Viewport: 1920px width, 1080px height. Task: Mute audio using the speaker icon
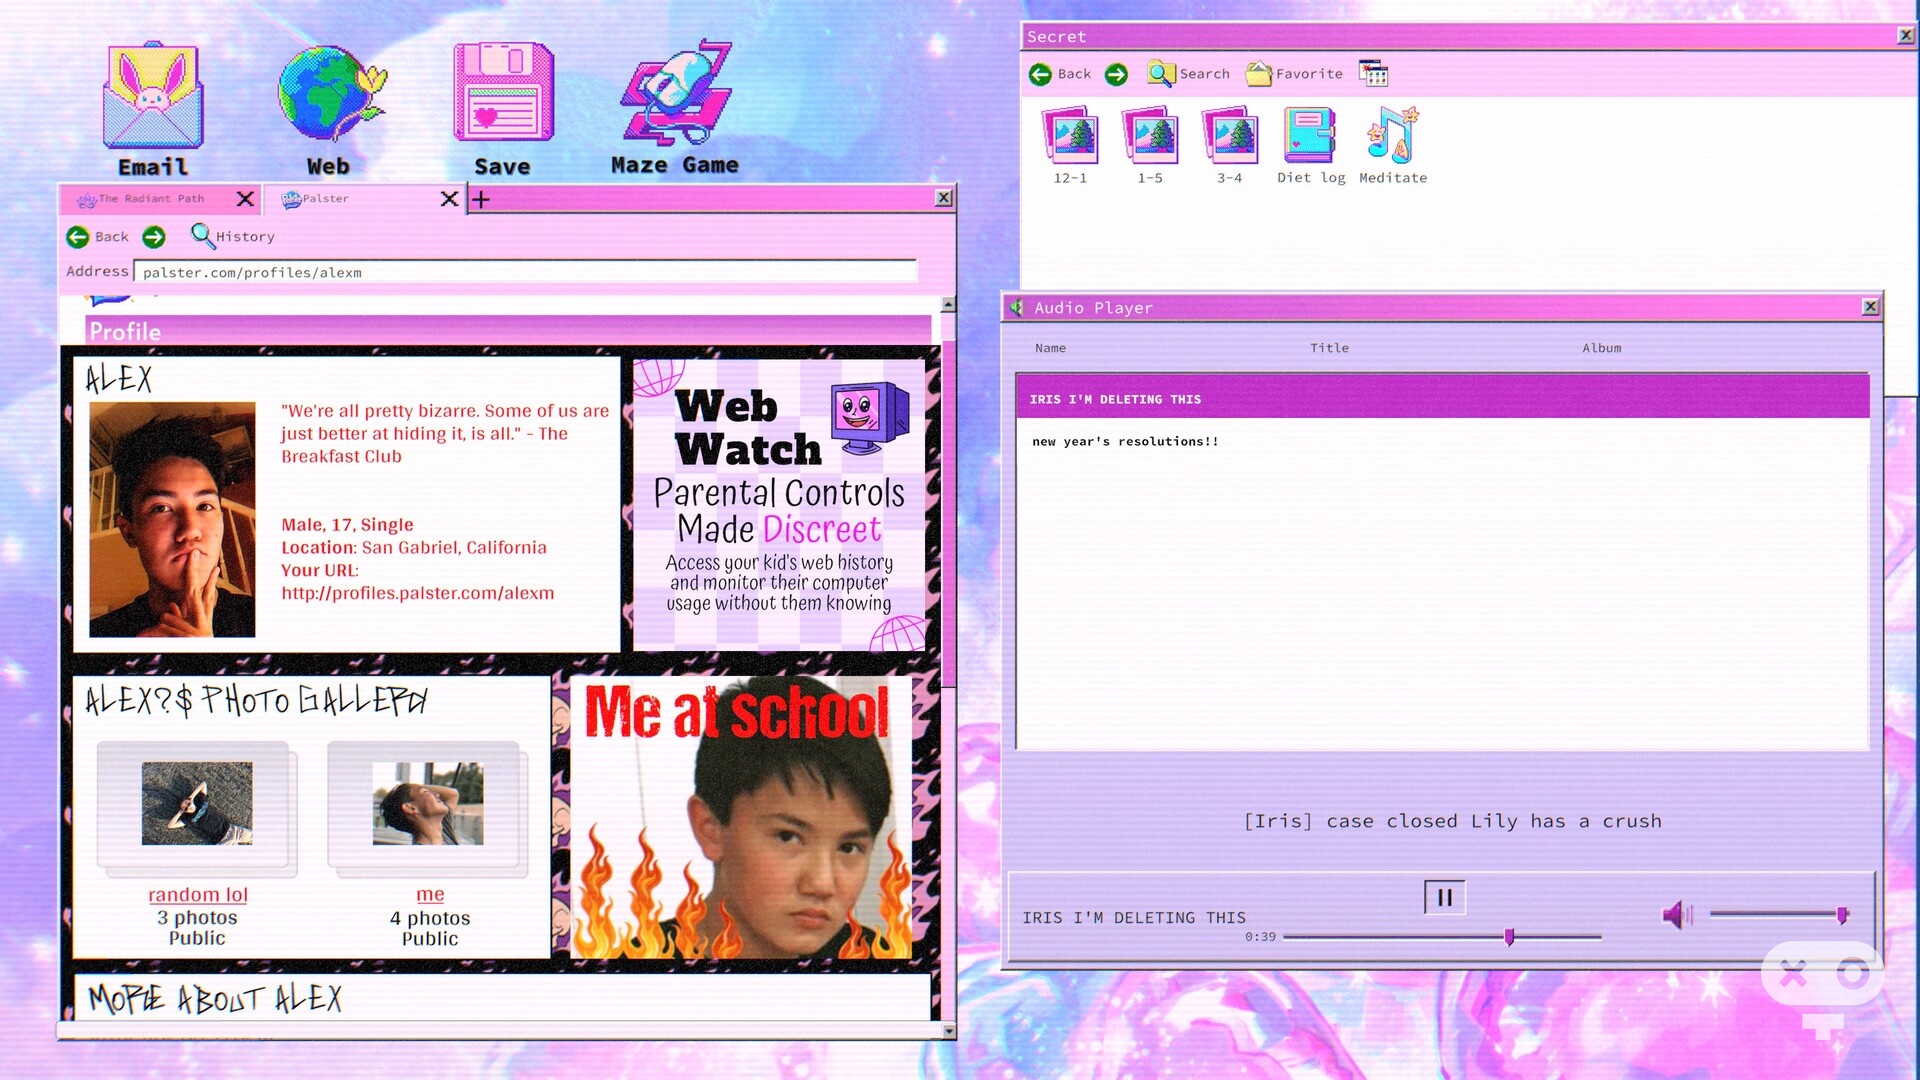tap(1677, 914)
